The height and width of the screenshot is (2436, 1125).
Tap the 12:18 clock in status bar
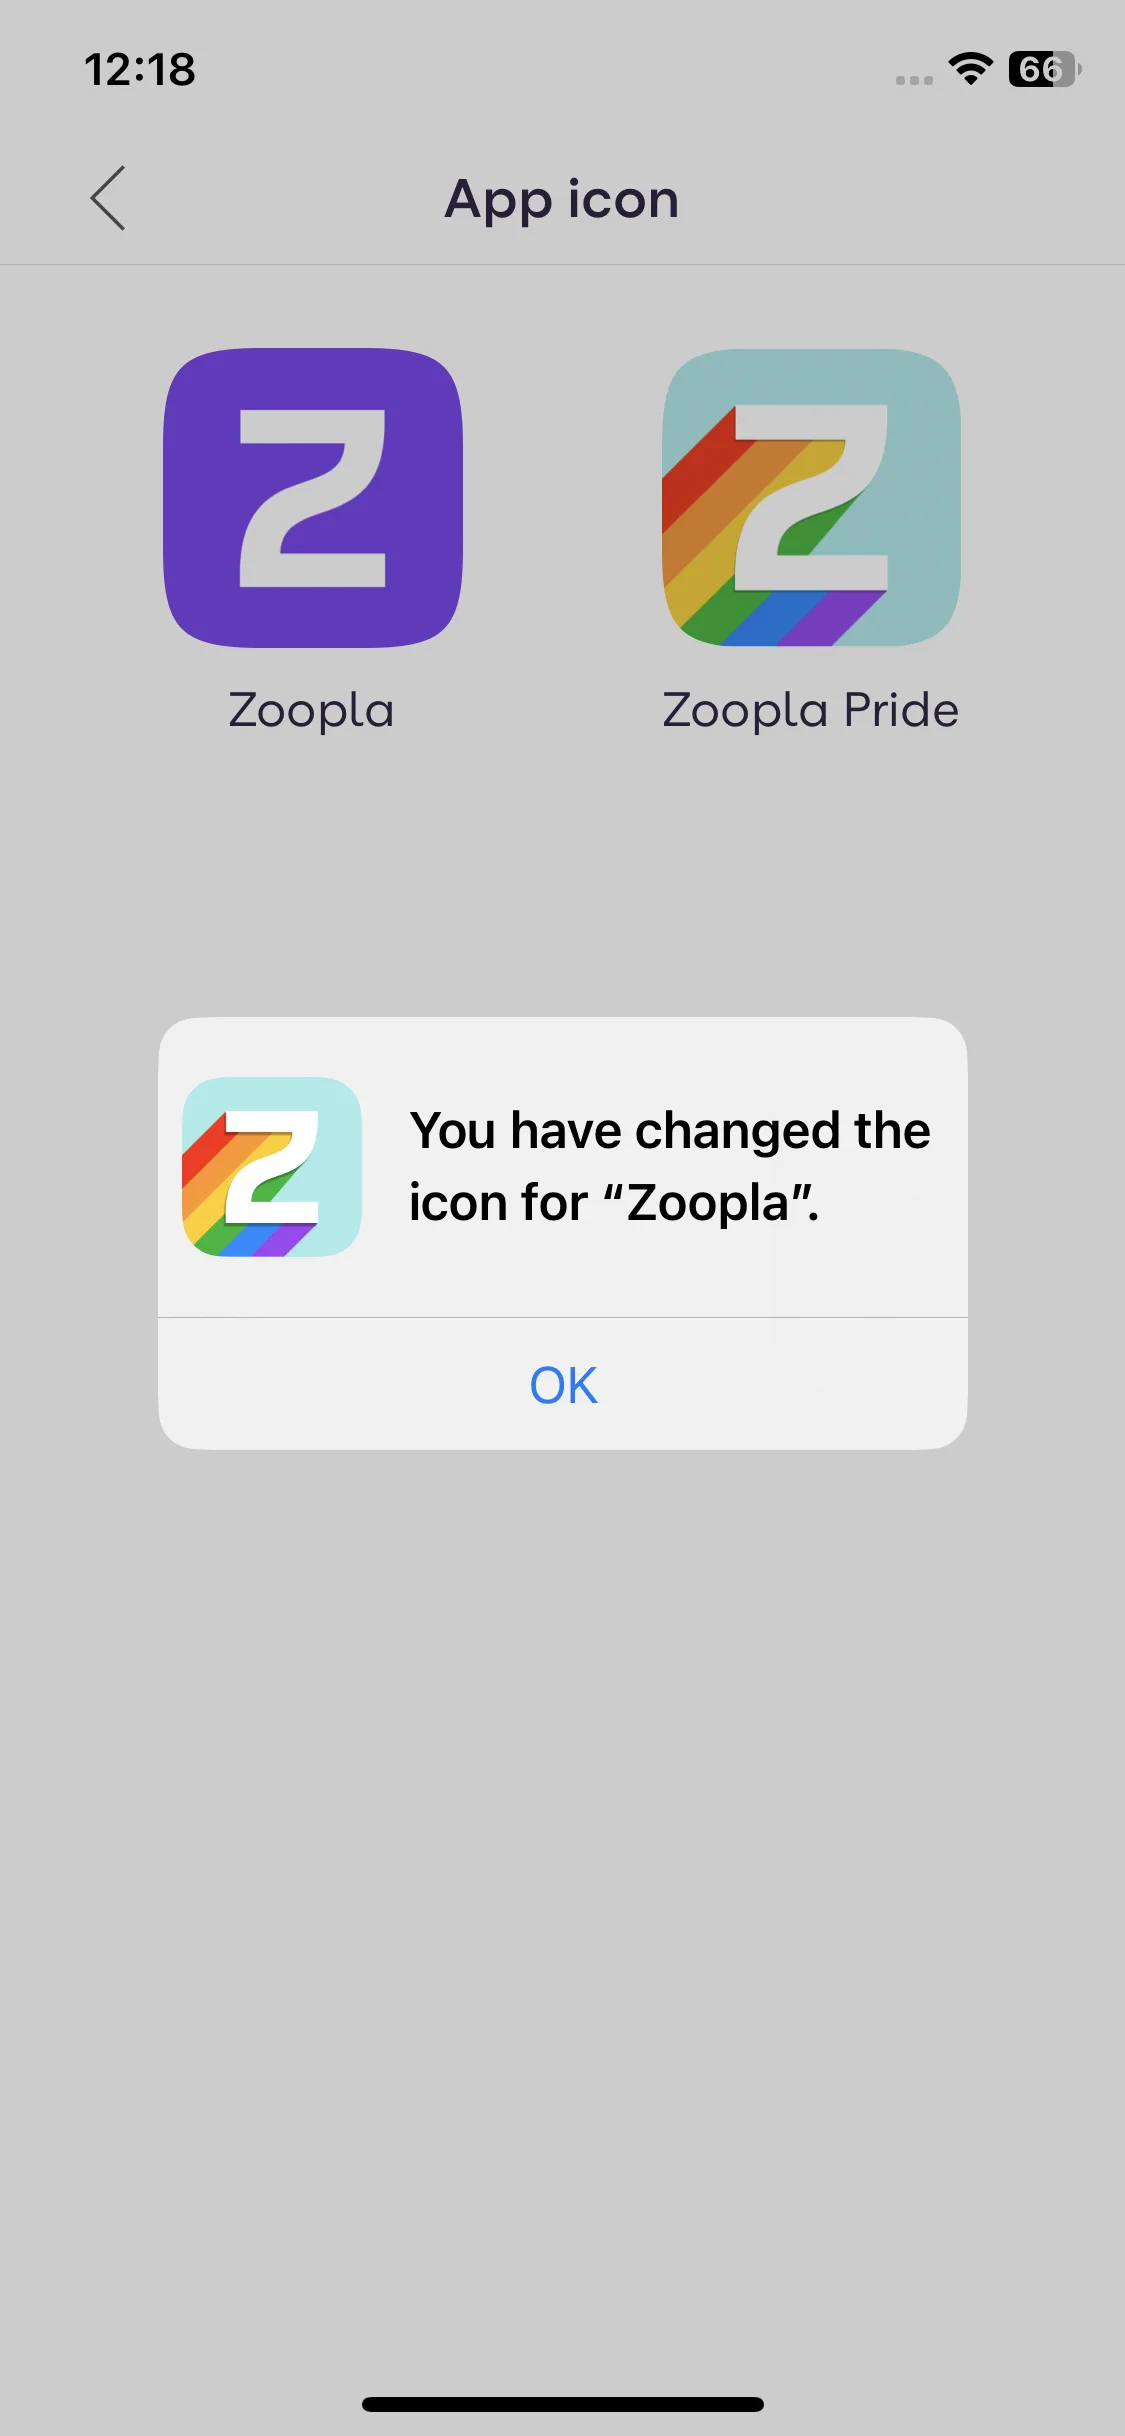tap(140, 69)
